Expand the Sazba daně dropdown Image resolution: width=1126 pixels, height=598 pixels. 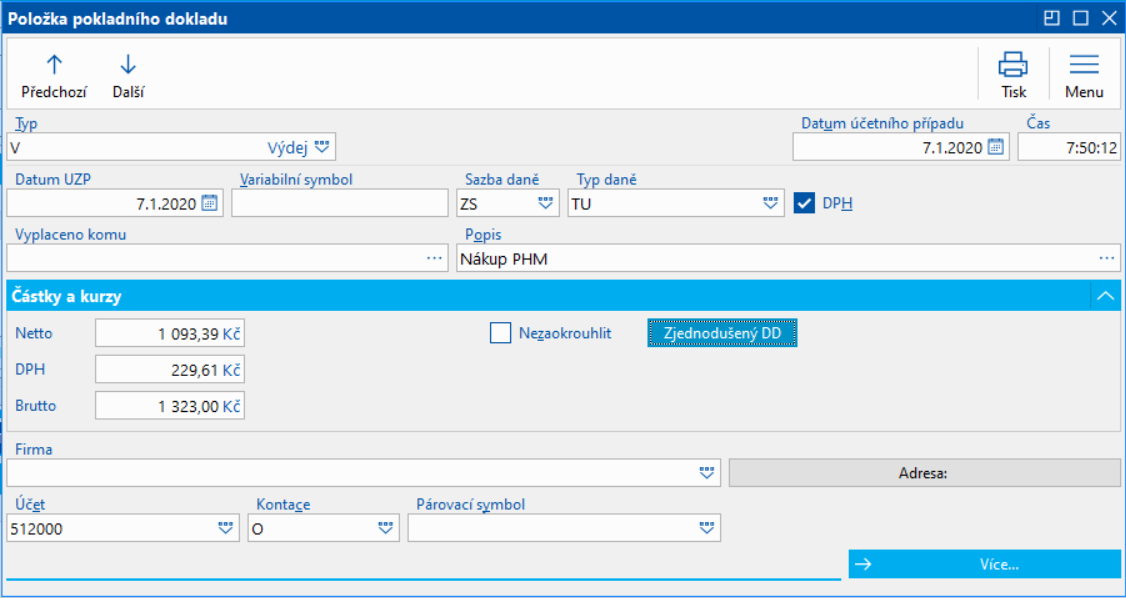point(545,203)
